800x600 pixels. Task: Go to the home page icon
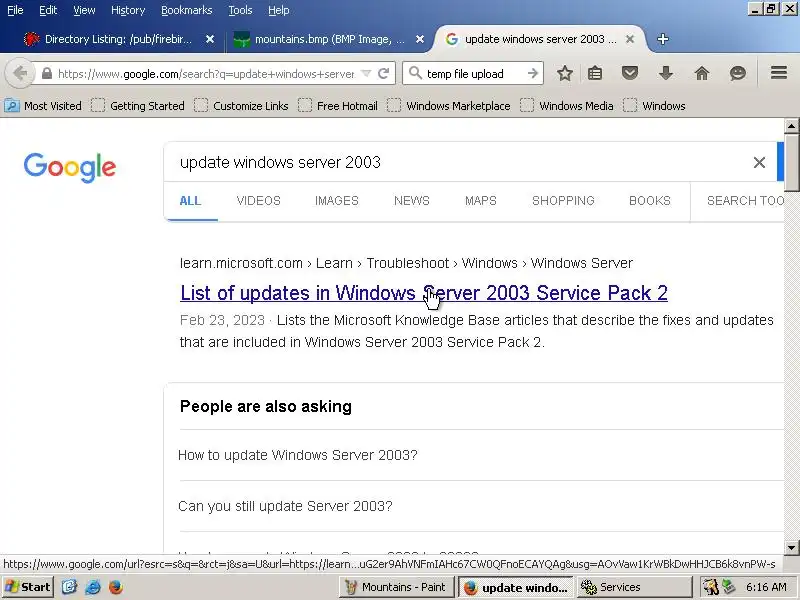pos(702,73)
